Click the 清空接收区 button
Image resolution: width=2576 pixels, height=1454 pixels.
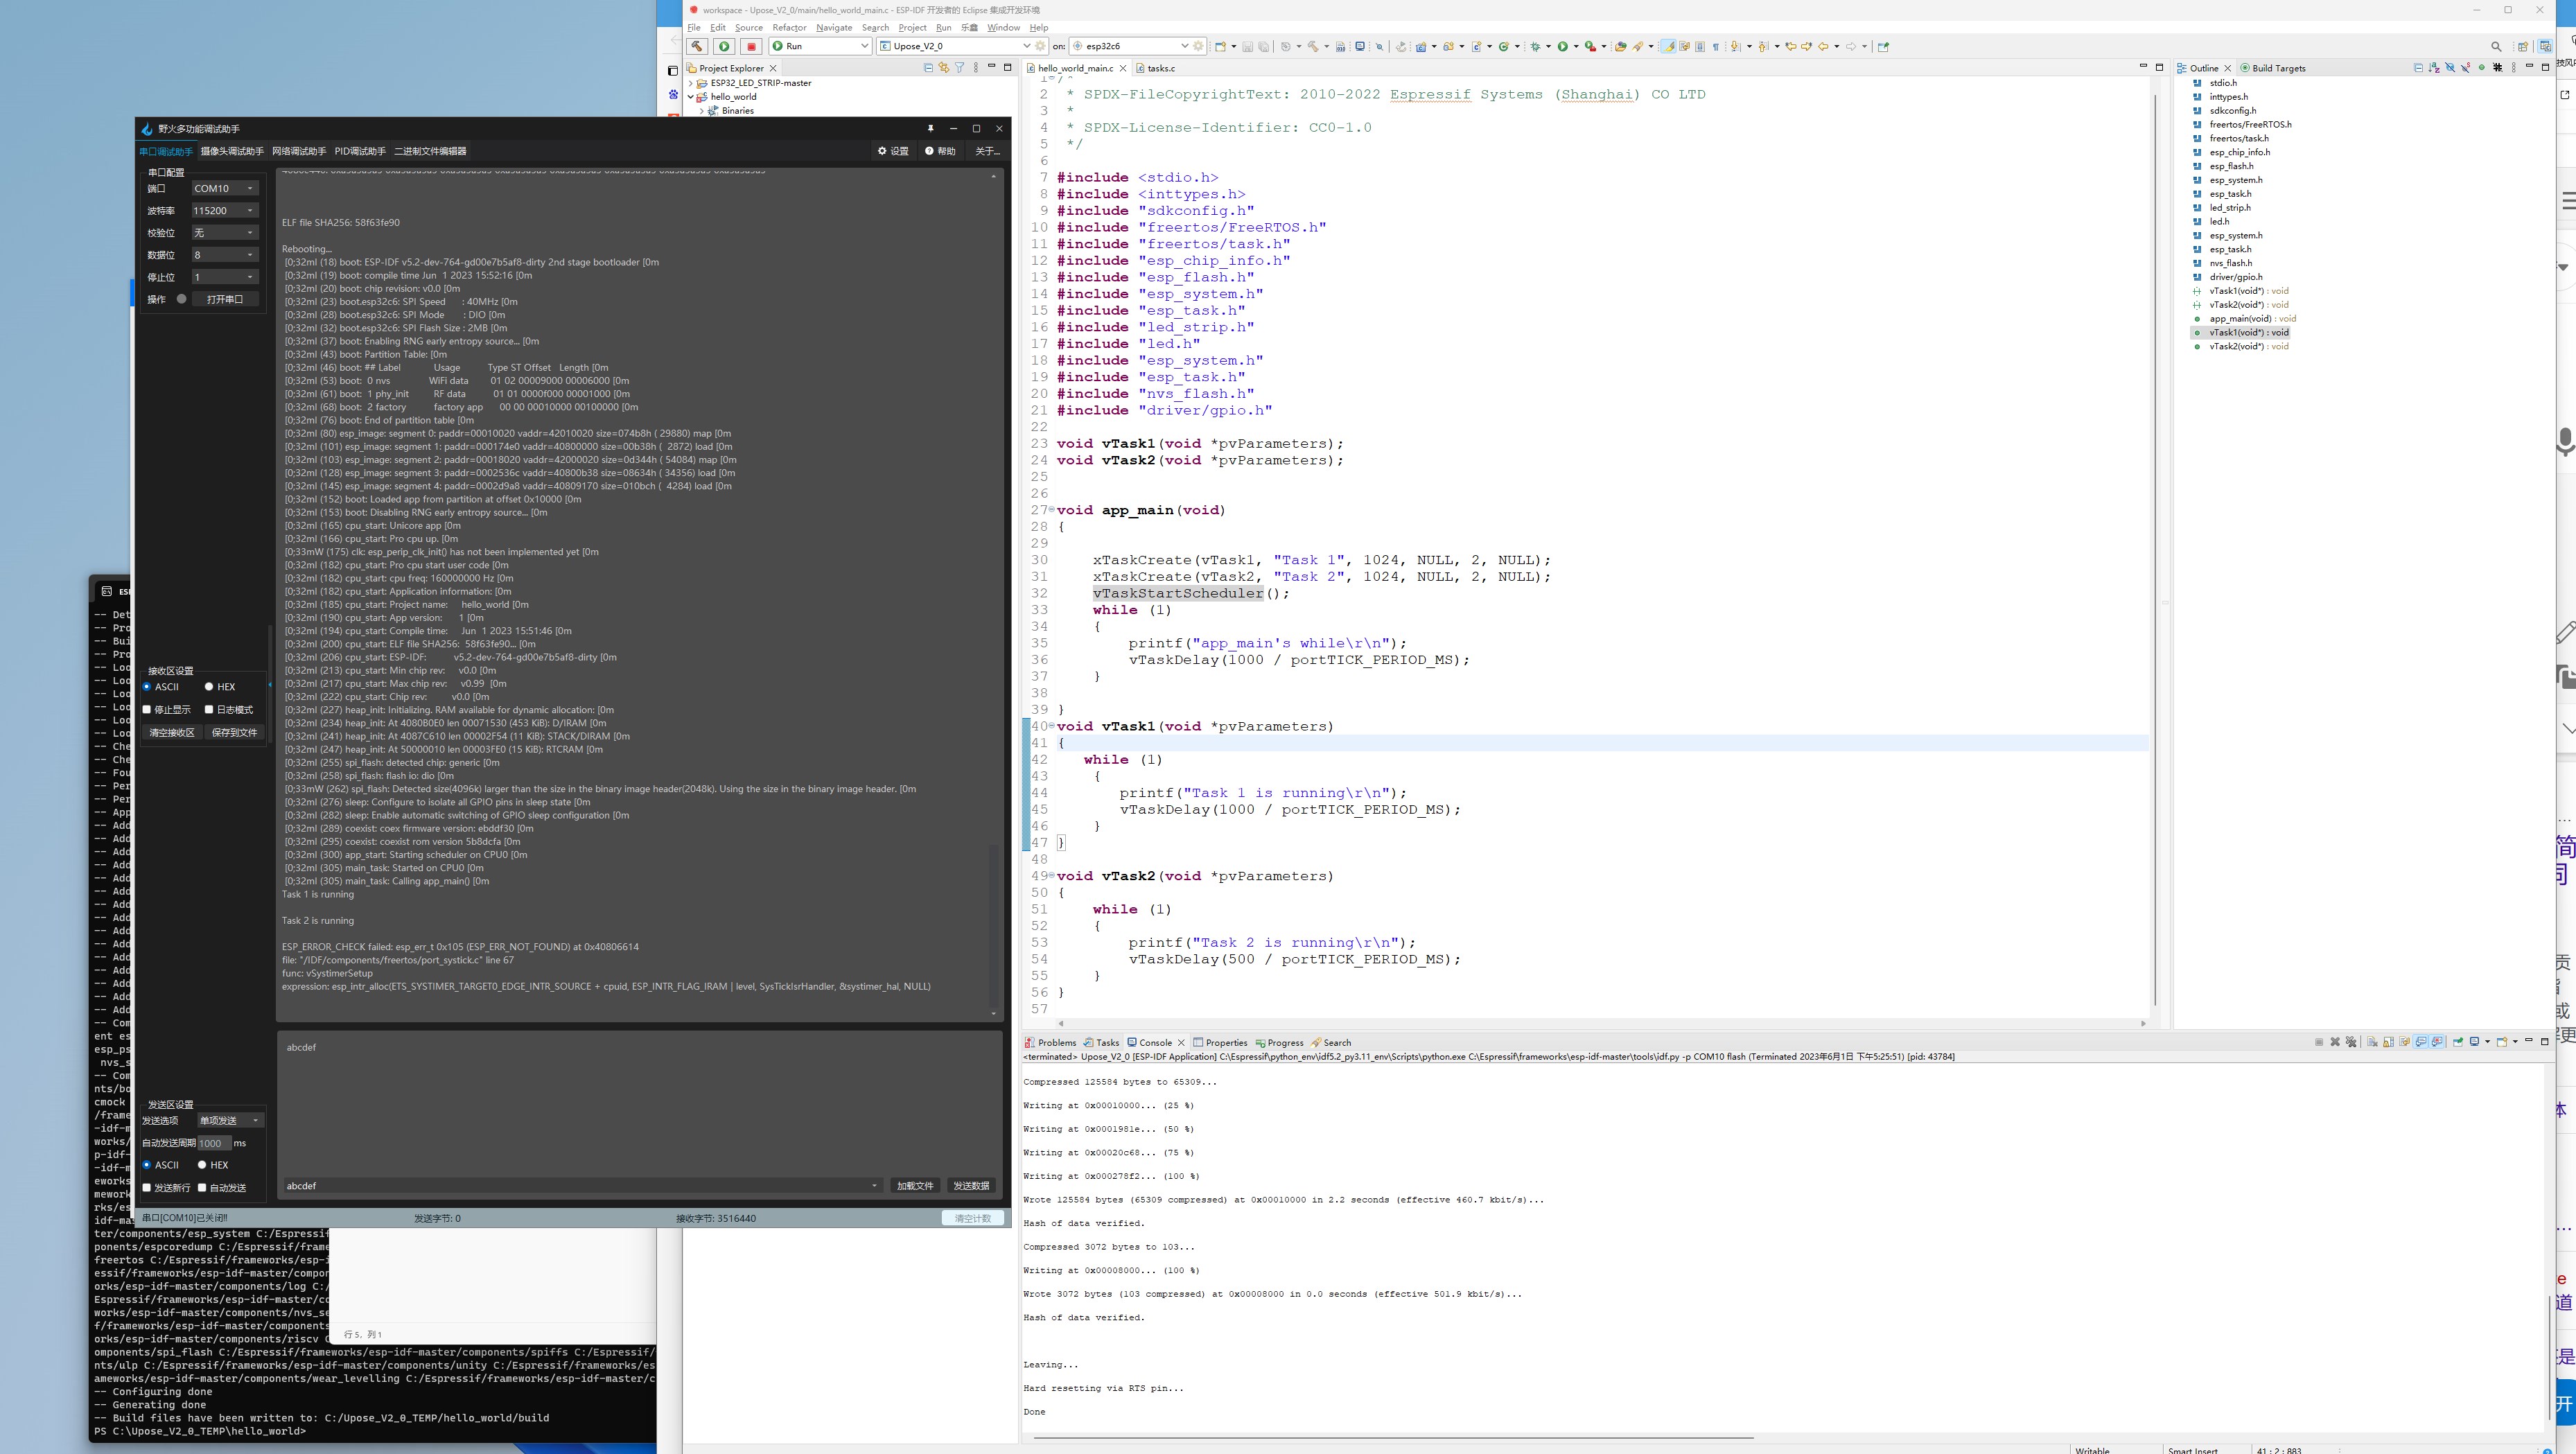tap(172, 733)
